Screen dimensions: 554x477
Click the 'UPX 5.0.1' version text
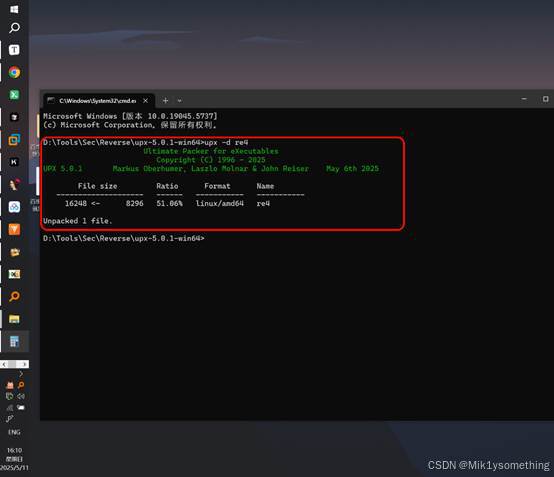(x=63, y=169)
